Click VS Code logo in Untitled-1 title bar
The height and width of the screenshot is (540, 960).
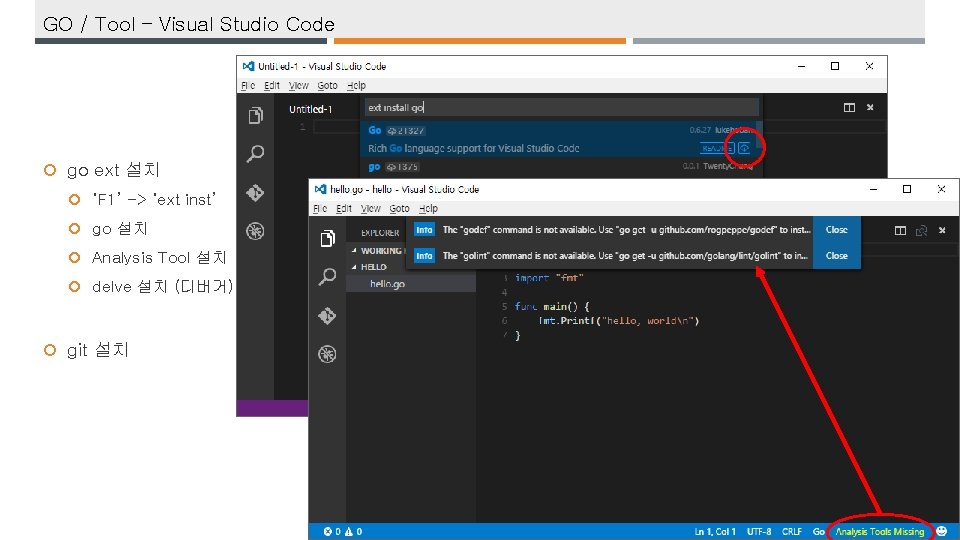[x=248, y=66]
